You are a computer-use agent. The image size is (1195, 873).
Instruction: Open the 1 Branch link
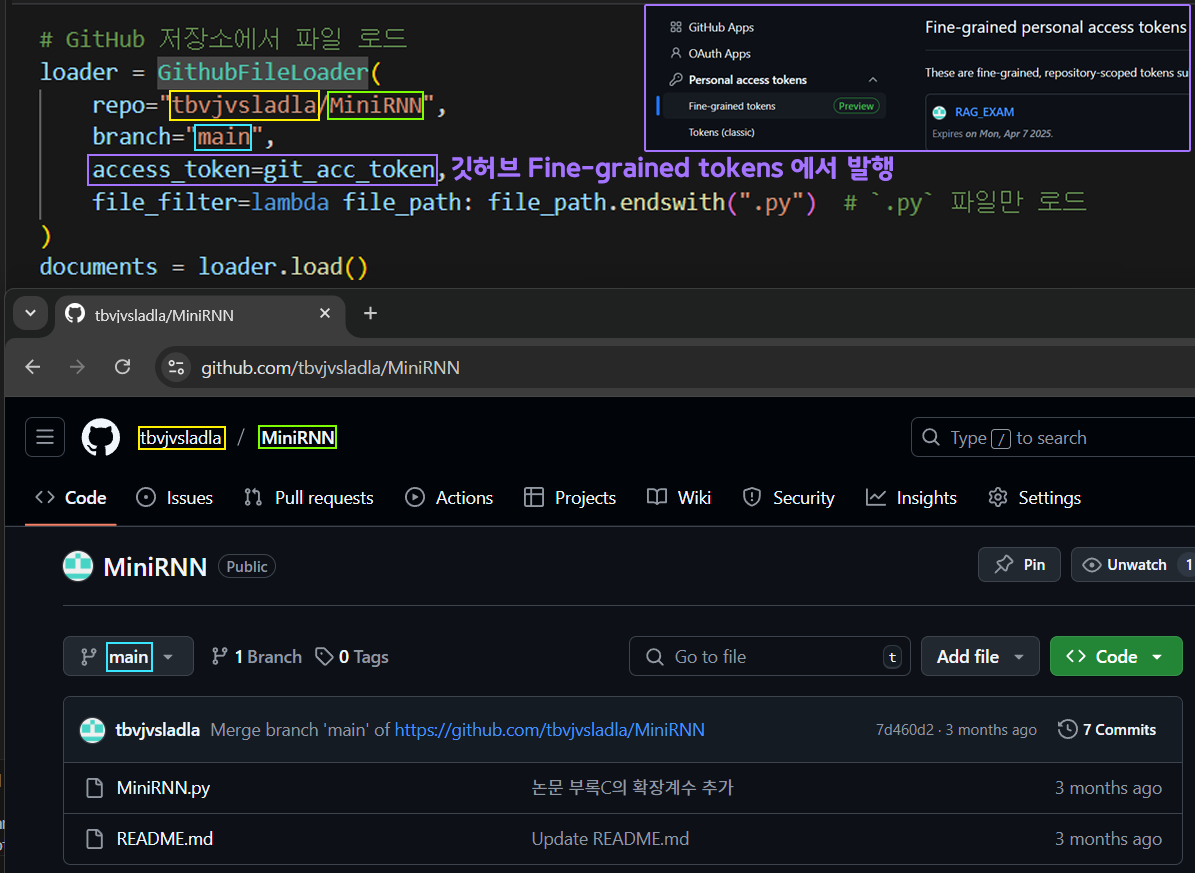coord(257,656)
